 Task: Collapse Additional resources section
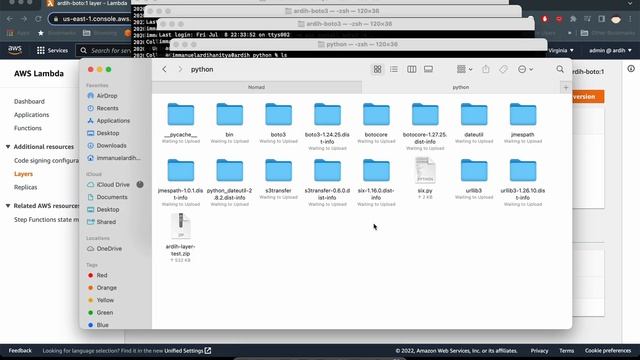(8, 147)
